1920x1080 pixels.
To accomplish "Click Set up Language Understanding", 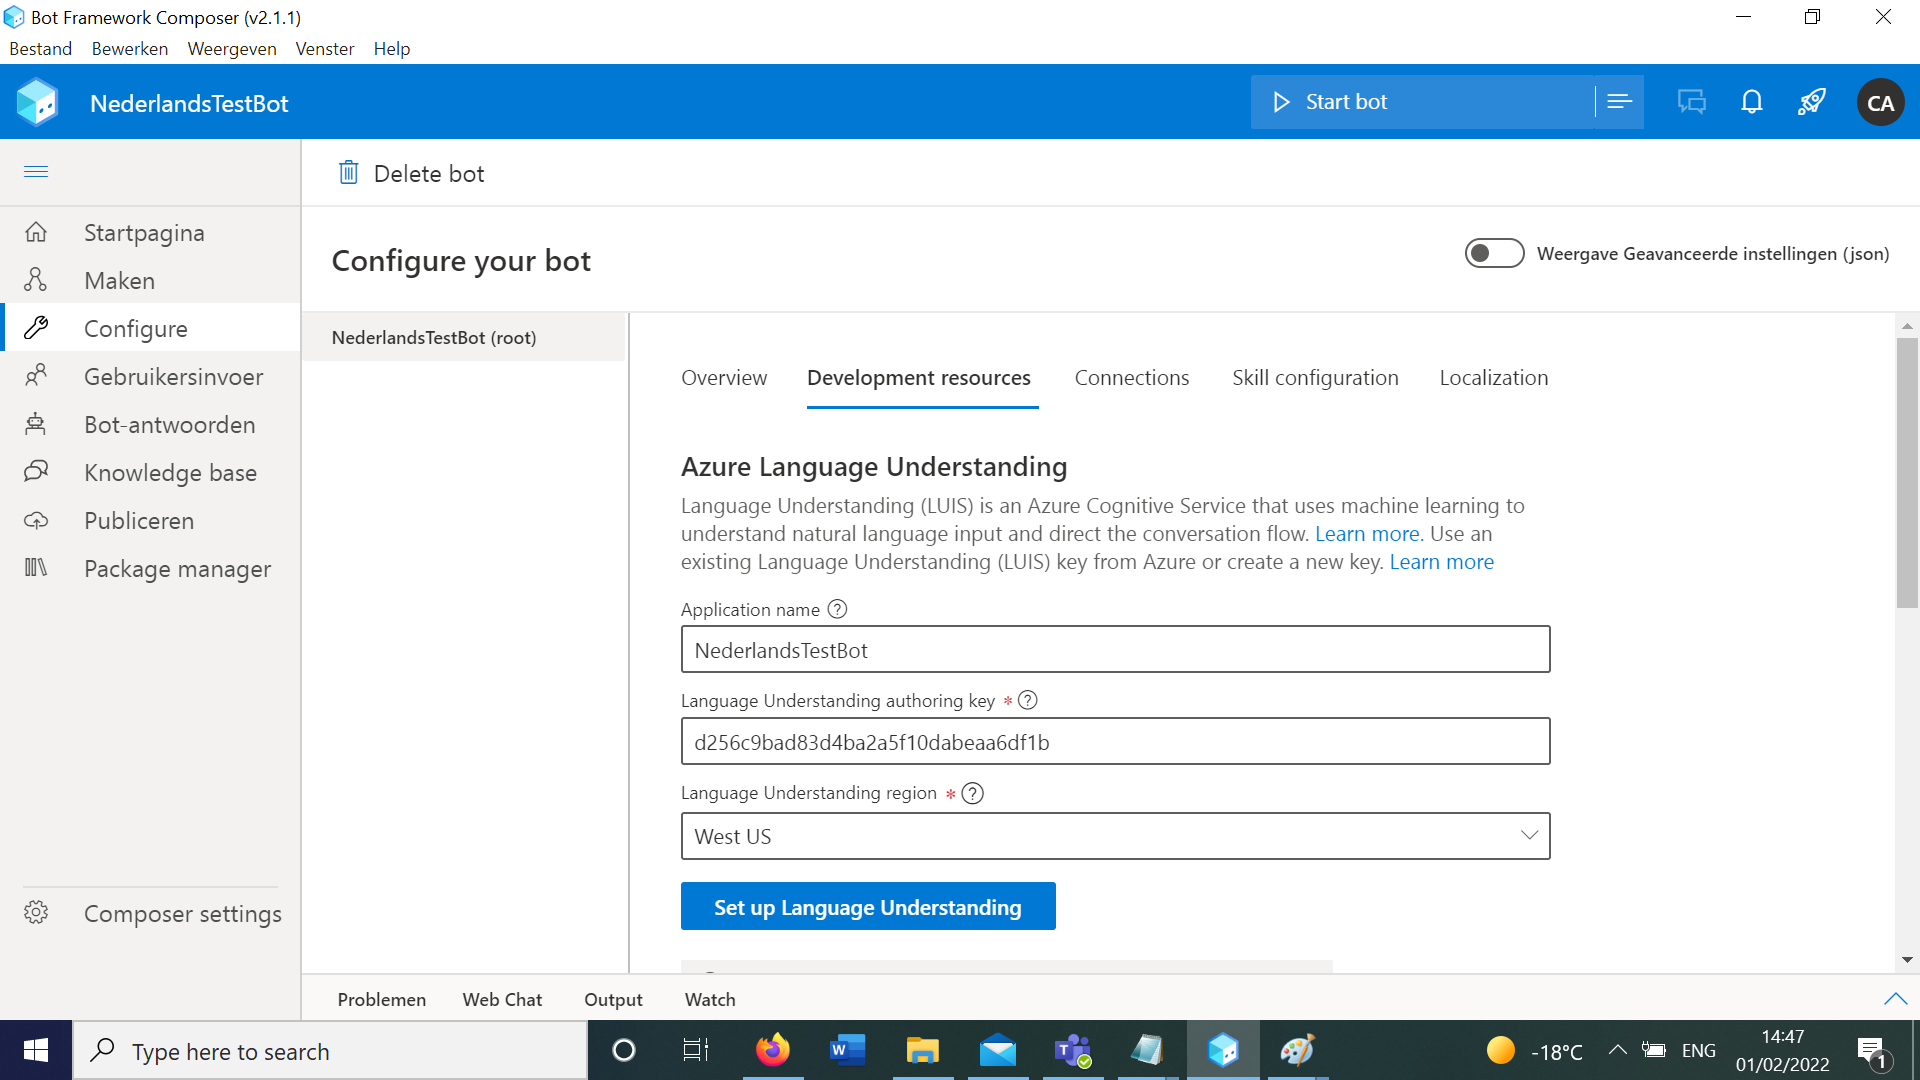I will [x=867, y=906].
